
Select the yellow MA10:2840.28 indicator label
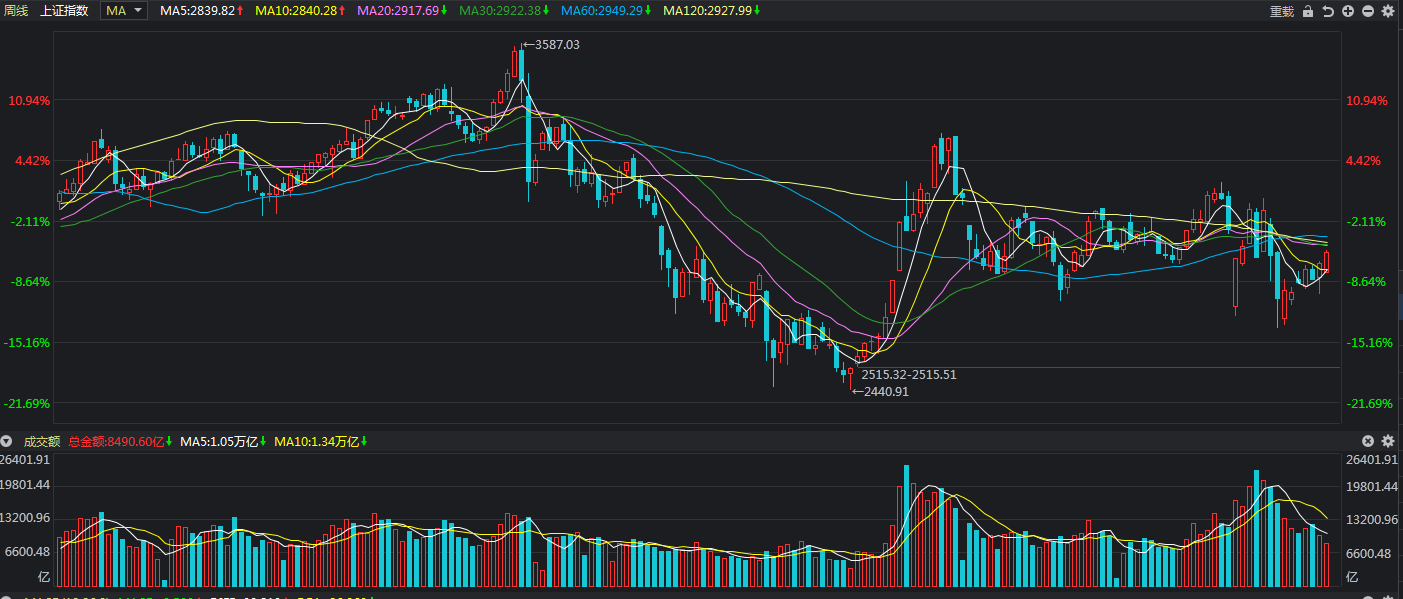click(296, 10)
